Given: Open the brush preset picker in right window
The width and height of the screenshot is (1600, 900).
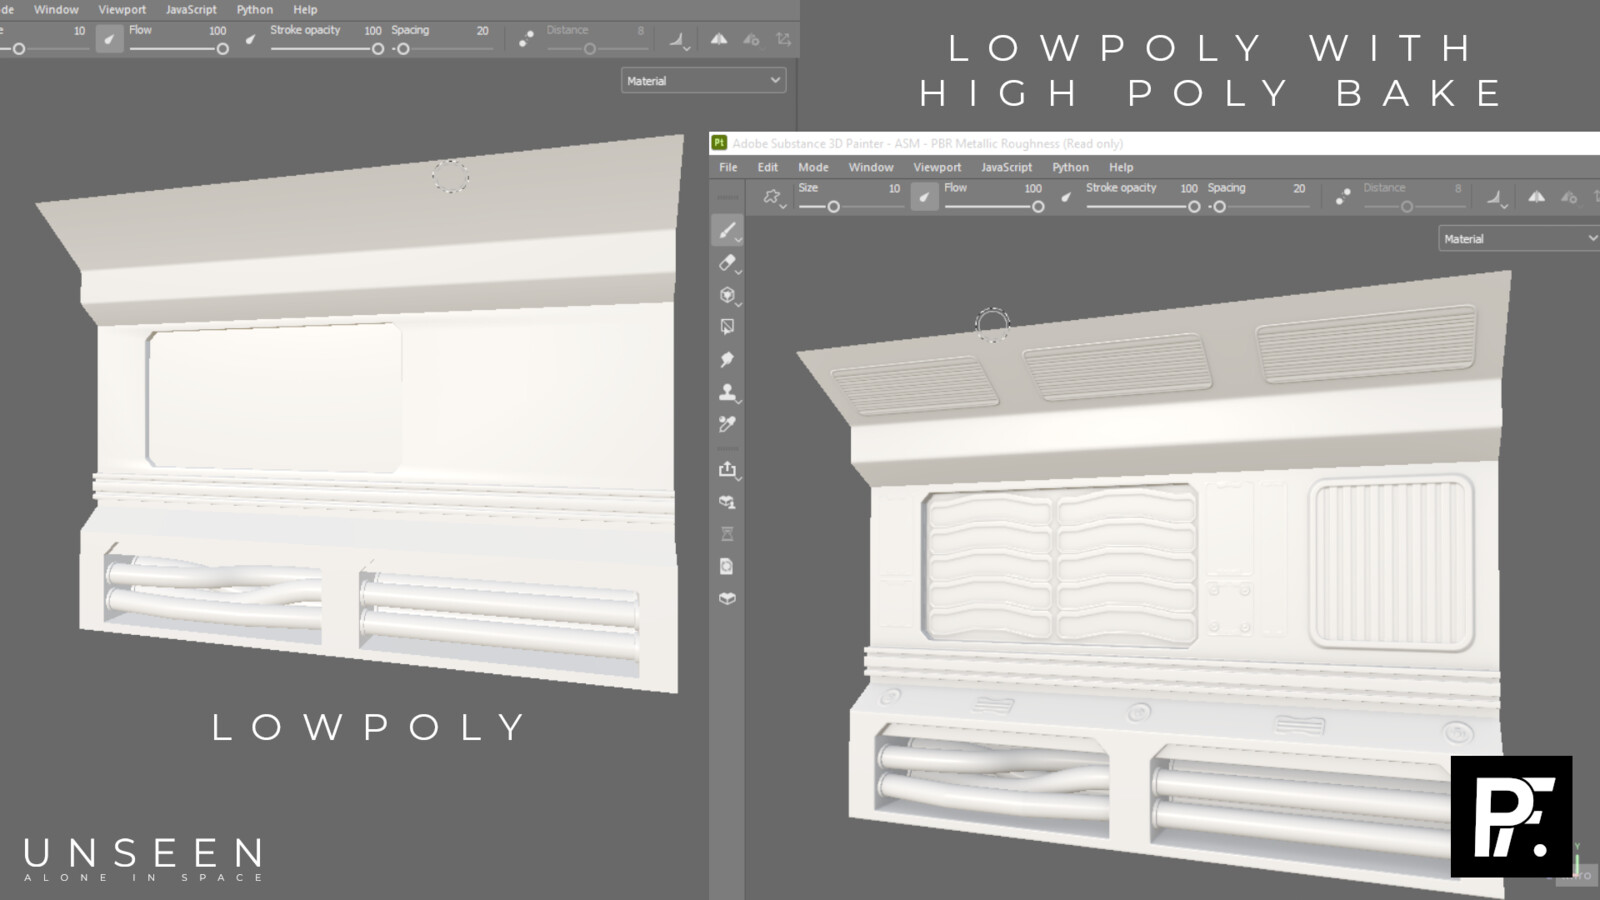Looking at the screenshot, I should (x=772, y=197).
